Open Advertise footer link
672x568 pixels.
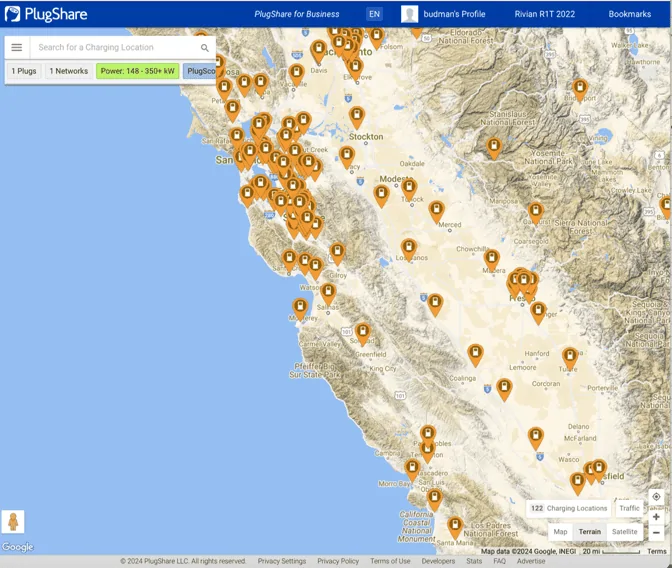coord(531,561)
